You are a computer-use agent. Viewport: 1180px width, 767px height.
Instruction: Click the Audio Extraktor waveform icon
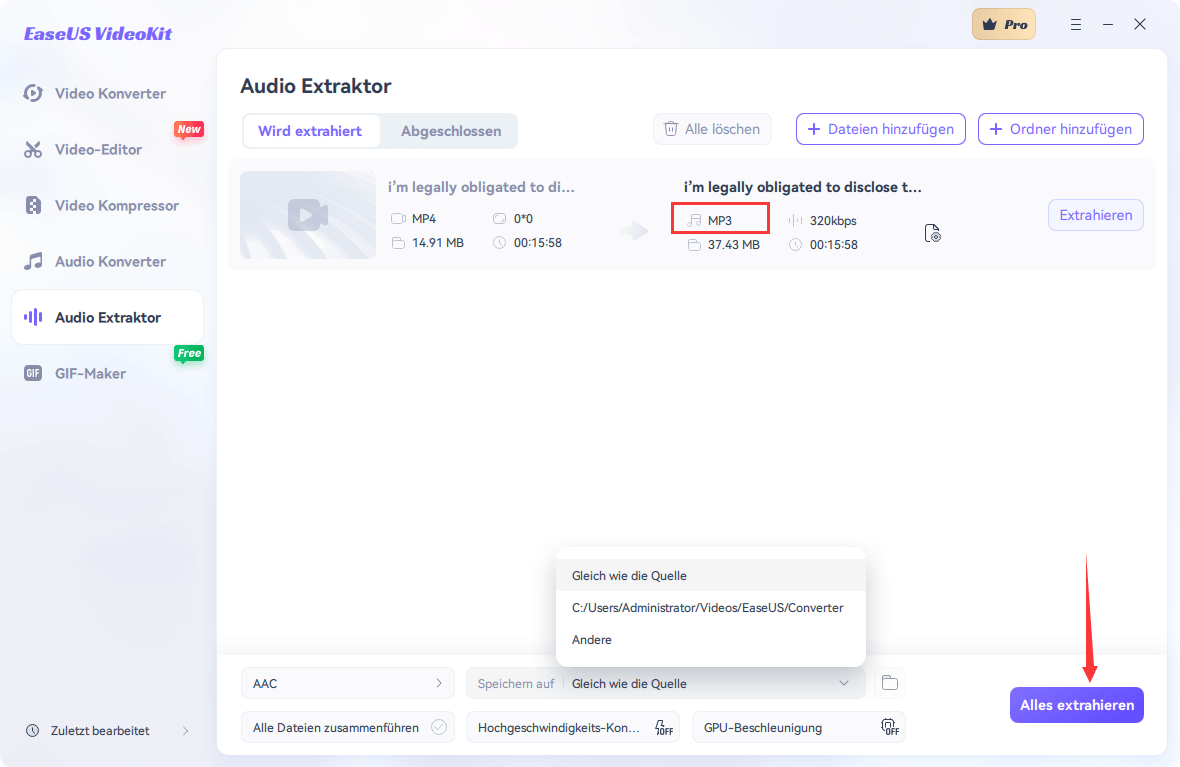pyautogui.click(x=32, y=317)
